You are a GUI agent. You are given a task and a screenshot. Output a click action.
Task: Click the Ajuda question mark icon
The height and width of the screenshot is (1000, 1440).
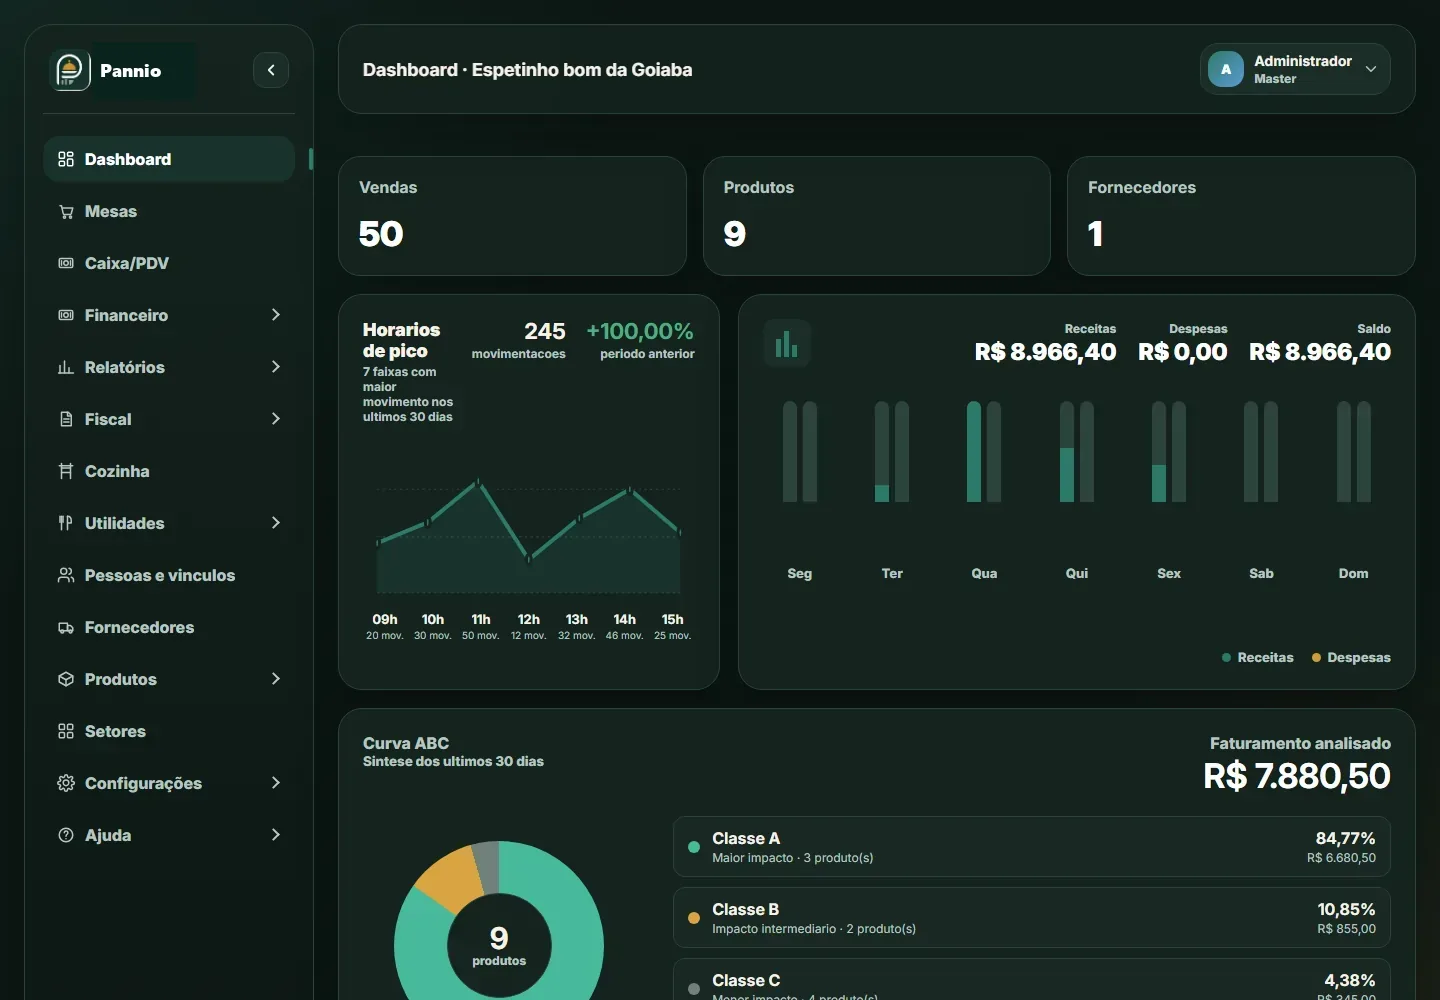(66, 835)
